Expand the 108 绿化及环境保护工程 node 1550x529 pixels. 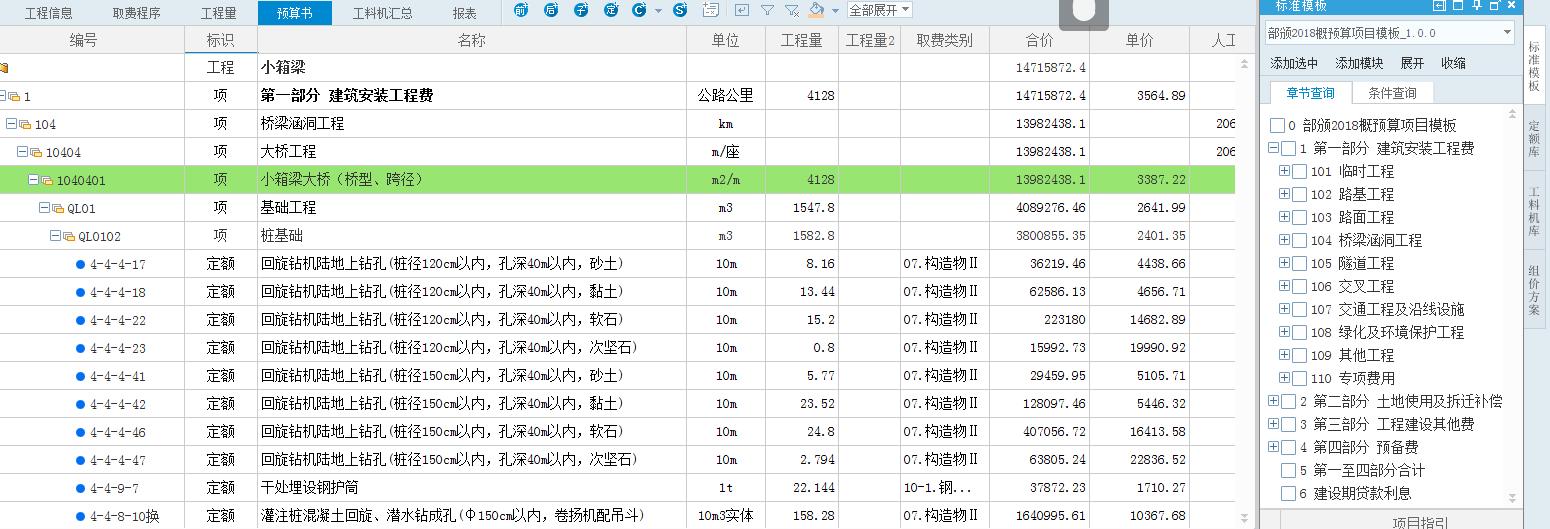pyautogui.click(x=1285, y=332)
